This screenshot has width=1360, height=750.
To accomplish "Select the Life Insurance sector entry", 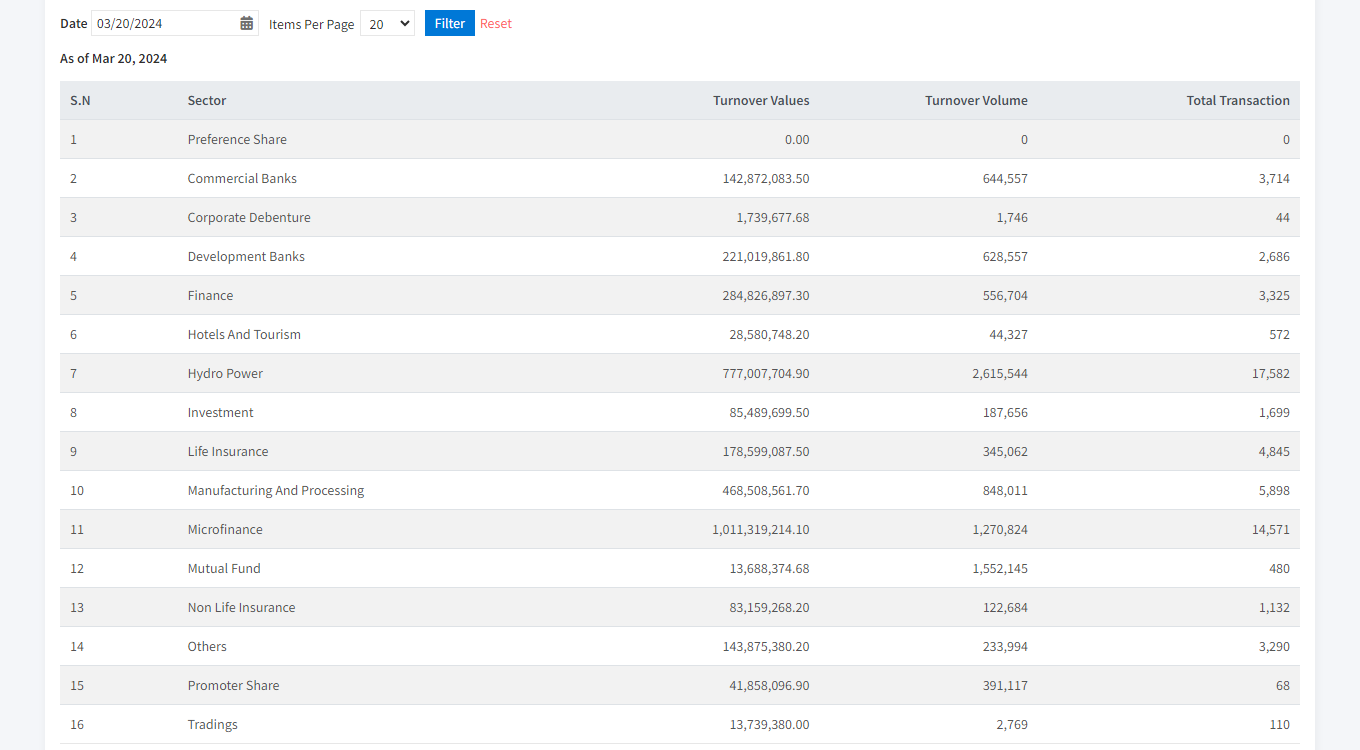I will pyautogui.click(x=228, y=452).
